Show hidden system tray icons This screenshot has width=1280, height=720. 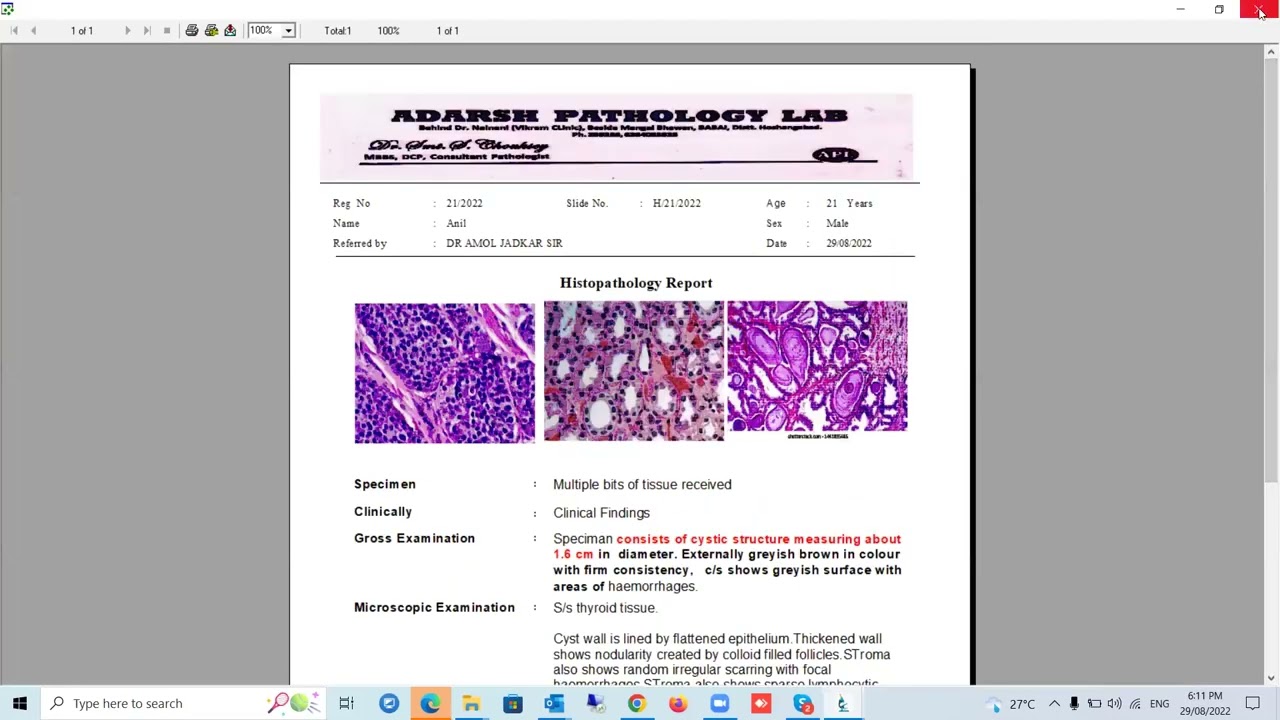[x=1054, y=704]
